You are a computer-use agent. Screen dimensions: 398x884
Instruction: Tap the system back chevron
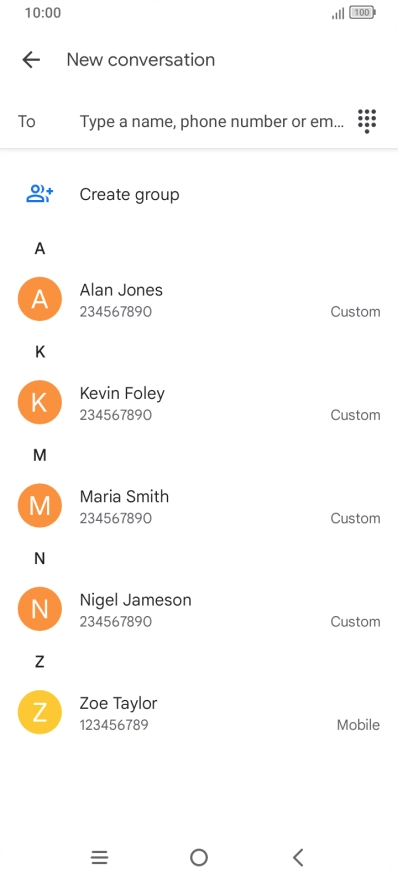click(298, 858)
